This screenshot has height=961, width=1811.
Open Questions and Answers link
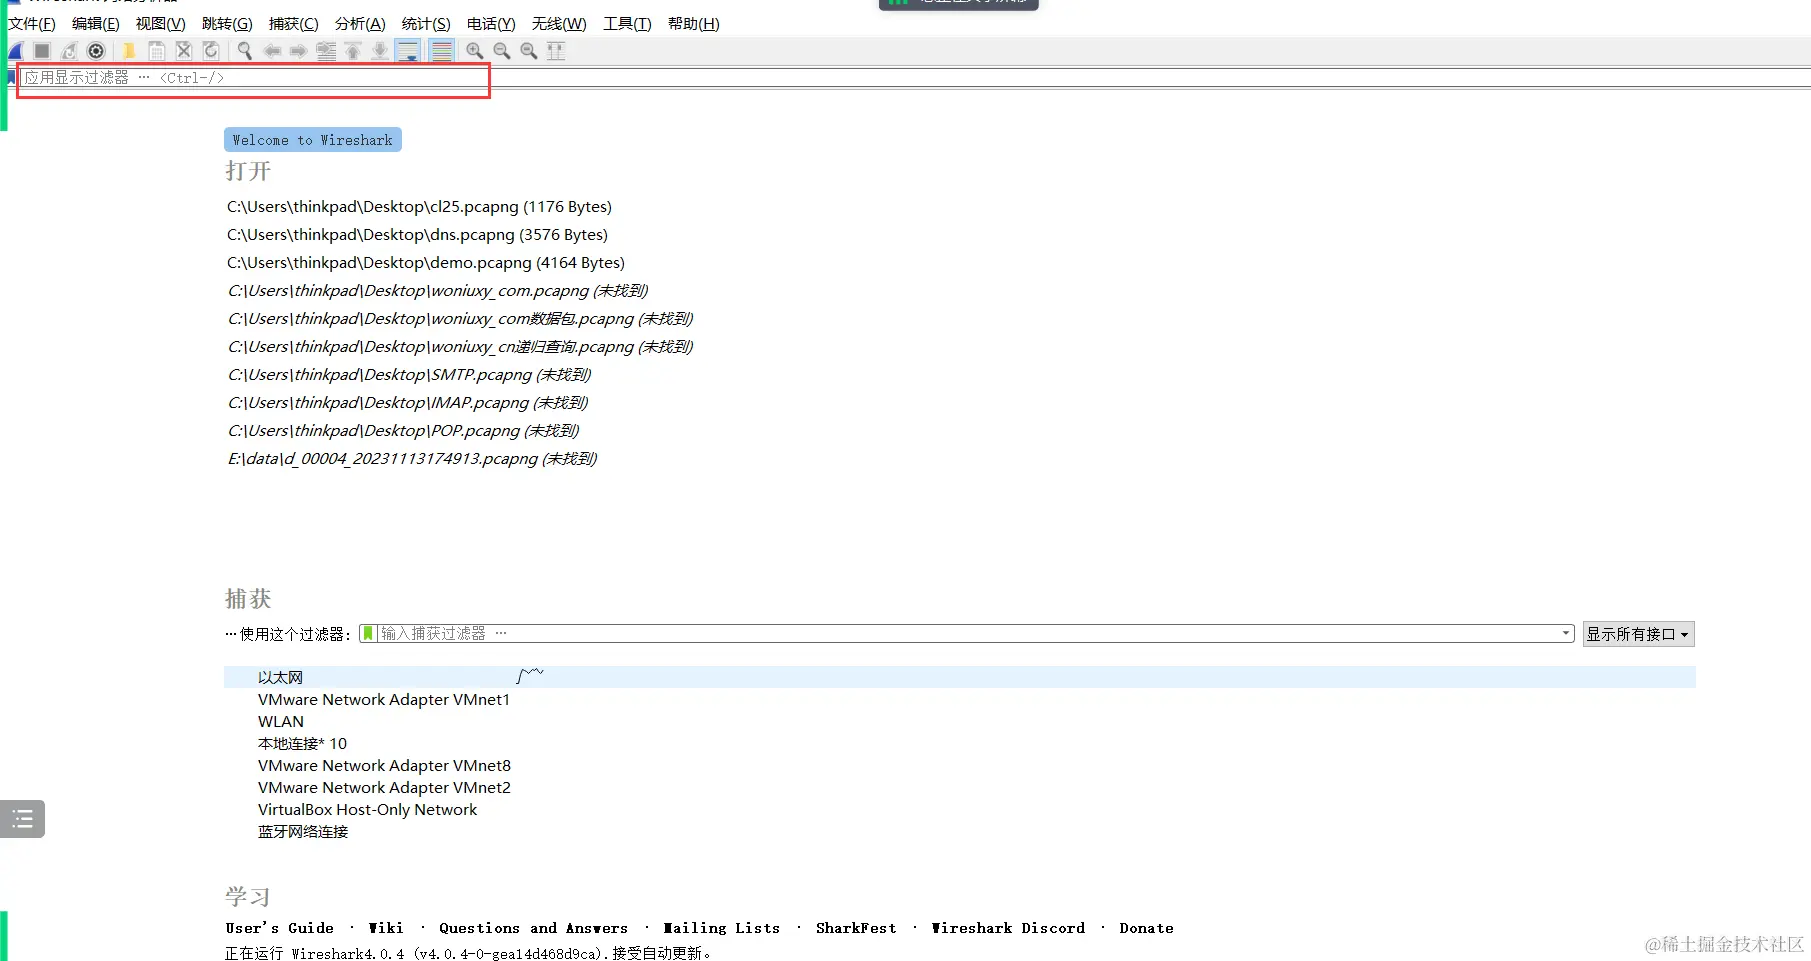point(533,928)
